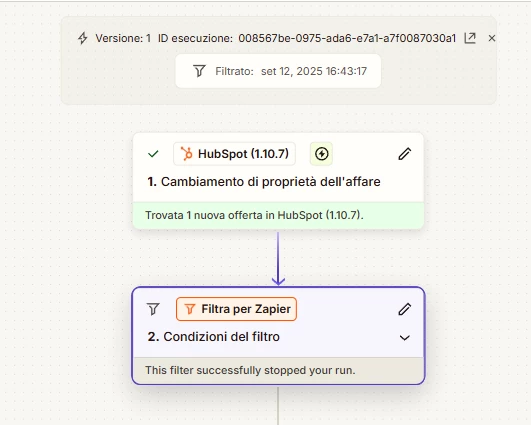Screen dimensions: 531x425
Task: Select the HubSpot (1.10.7) app badge
Action: pos(234,154)
